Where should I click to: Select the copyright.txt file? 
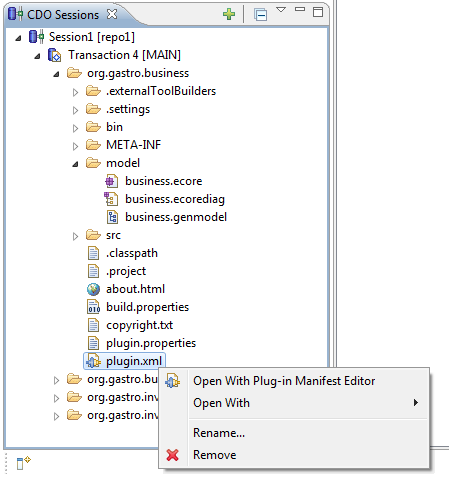(139, 325)
